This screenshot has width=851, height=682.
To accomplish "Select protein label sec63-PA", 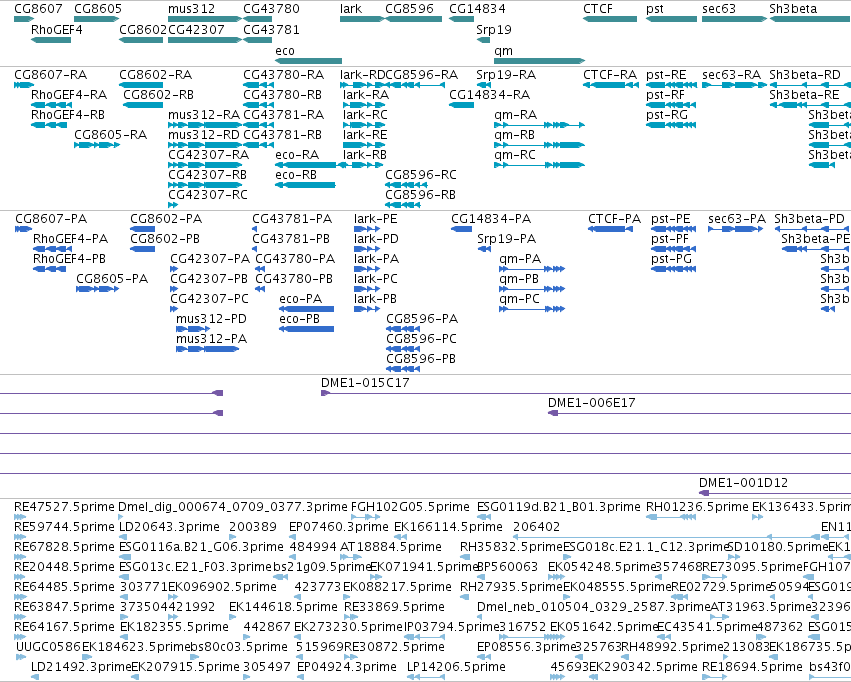I will pos(736,219).
